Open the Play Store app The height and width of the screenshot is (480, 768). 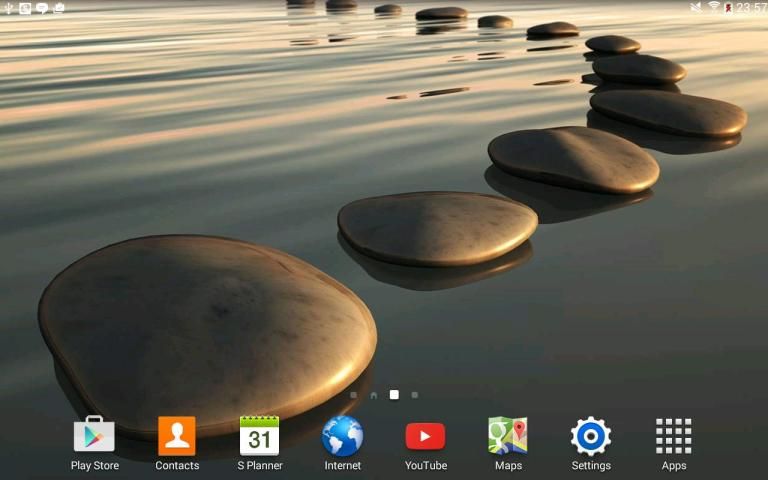pyautogui.click(x=94, y=437)
